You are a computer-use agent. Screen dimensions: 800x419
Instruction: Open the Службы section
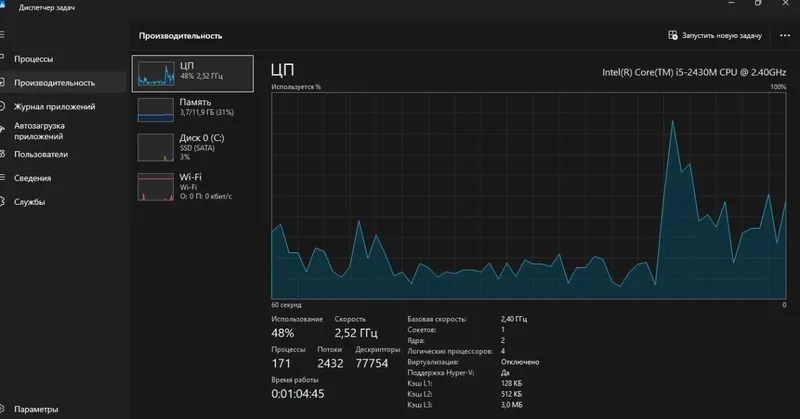(x=61, y=202)
